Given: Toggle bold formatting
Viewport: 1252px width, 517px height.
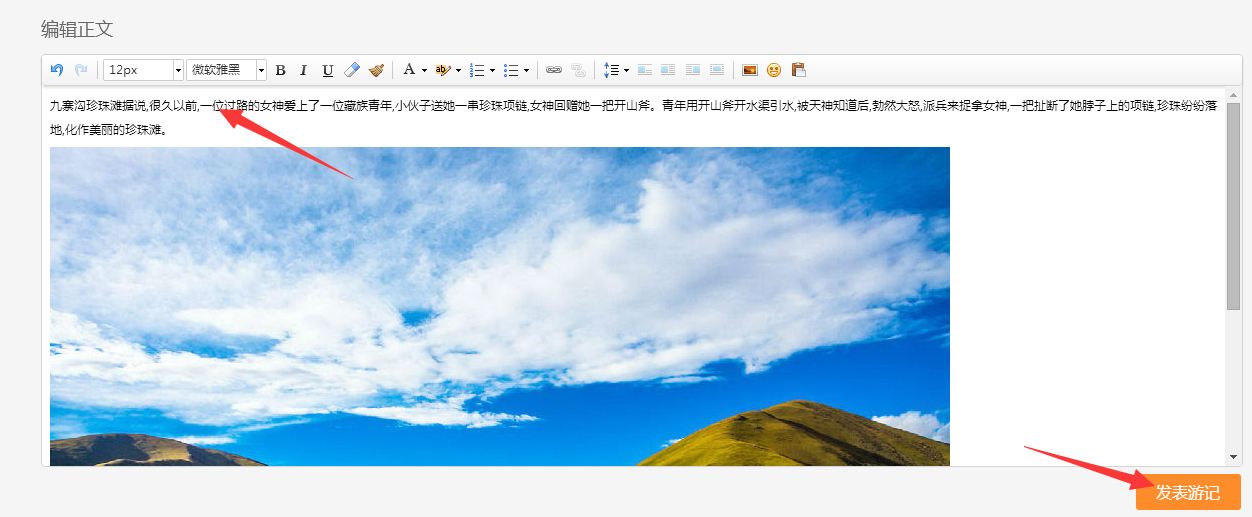Looking at the screenshot, I should pyautogui.click(x=280, y=70).
